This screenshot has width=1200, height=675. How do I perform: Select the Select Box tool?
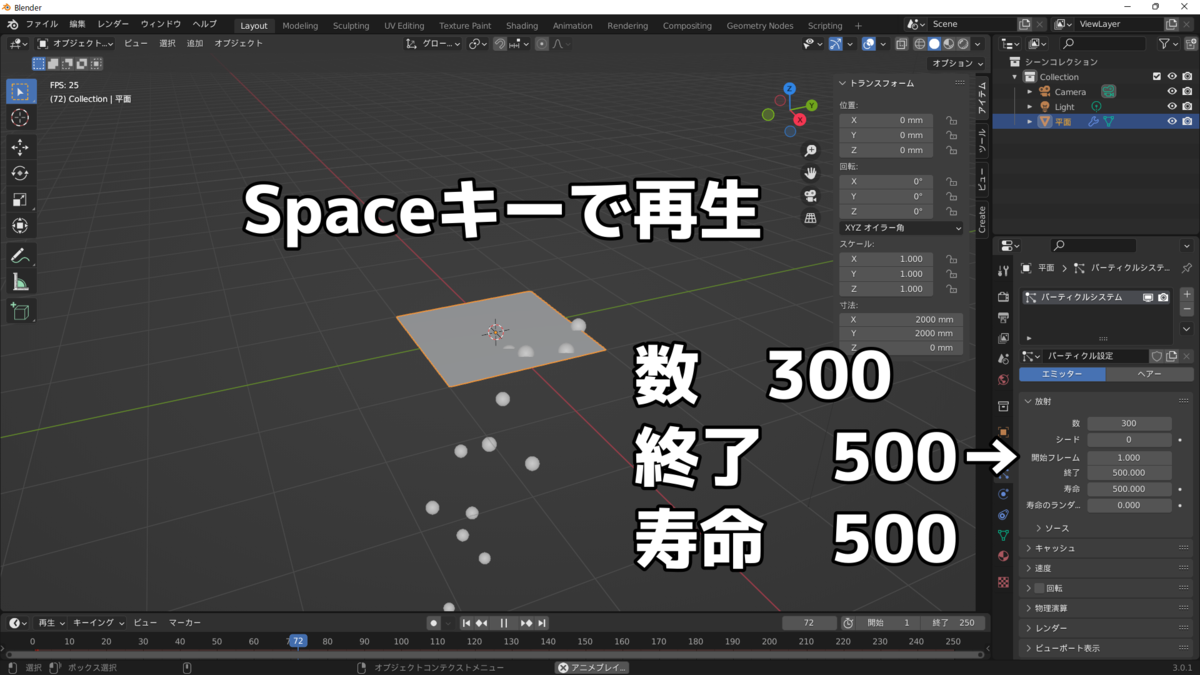[x=20, y=92]
